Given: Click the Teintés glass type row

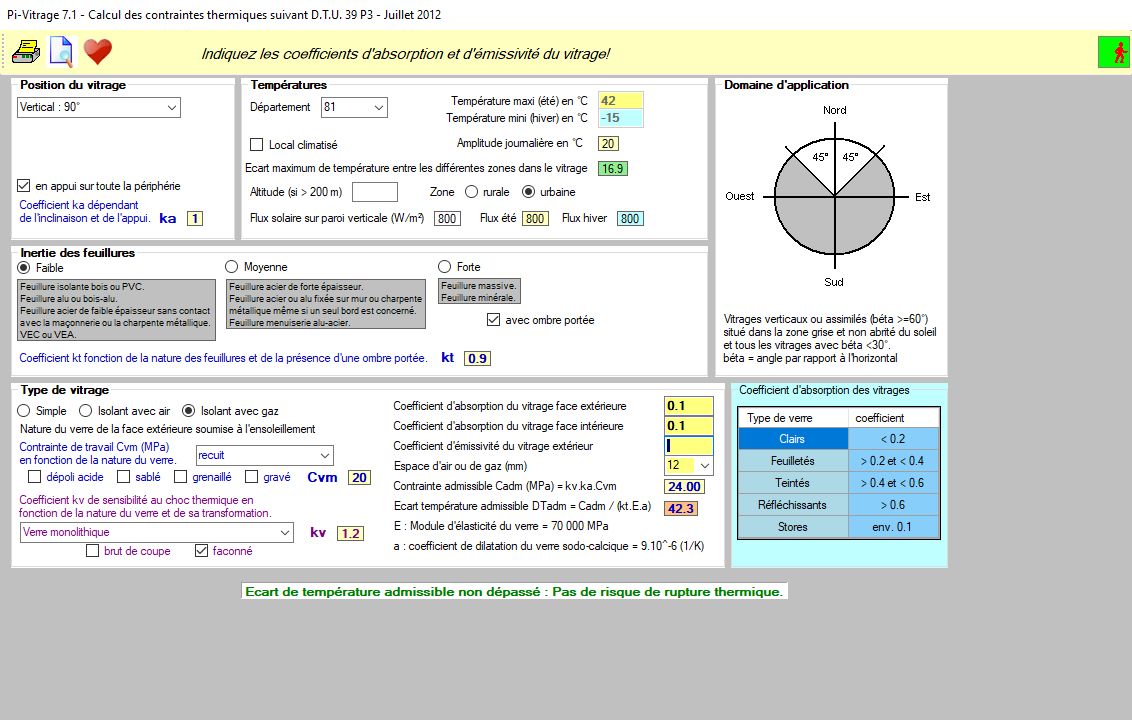Looking at the screenshot, I should tap(792, 483).
